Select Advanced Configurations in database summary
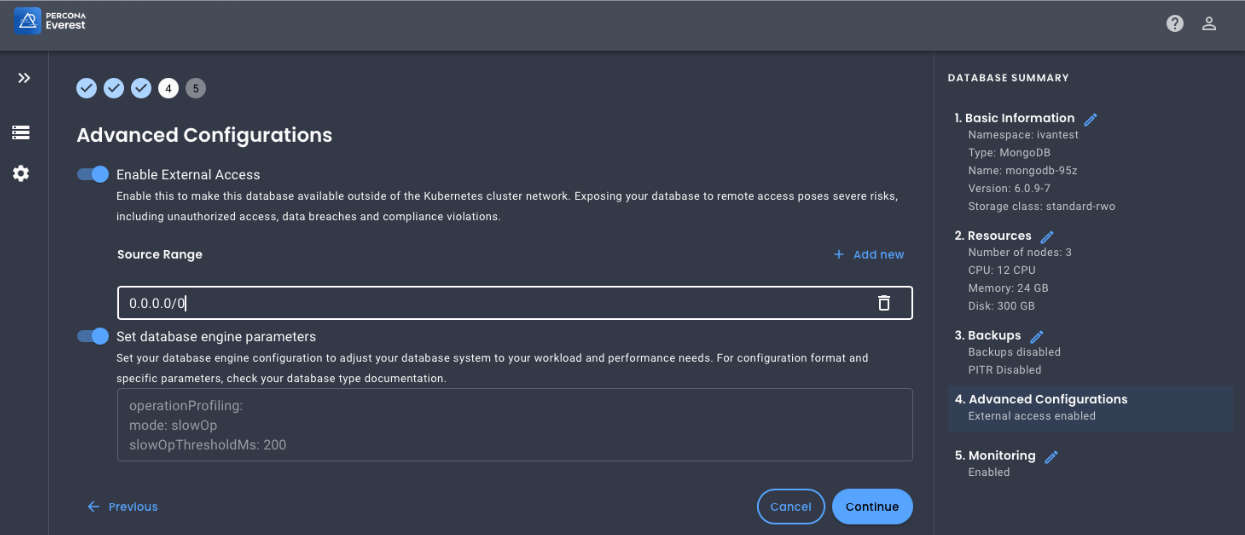The width and height of the screenshot is (1245, 535). tap(1047, 399)
